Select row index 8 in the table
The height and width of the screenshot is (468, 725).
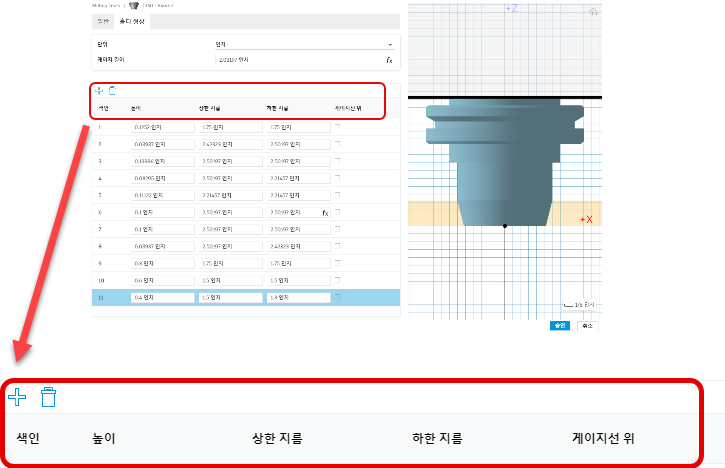[100, 246]
